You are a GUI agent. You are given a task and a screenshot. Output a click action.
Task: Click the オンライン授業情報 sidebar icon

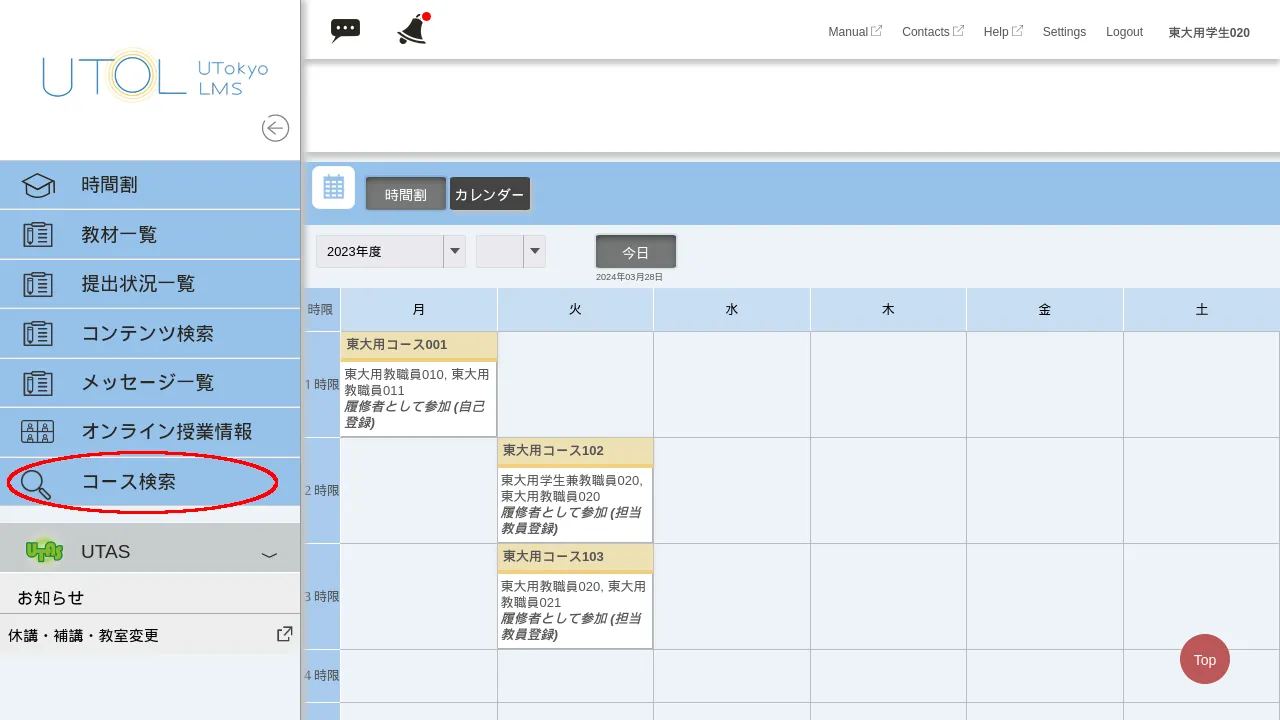(x=38, y=432)
